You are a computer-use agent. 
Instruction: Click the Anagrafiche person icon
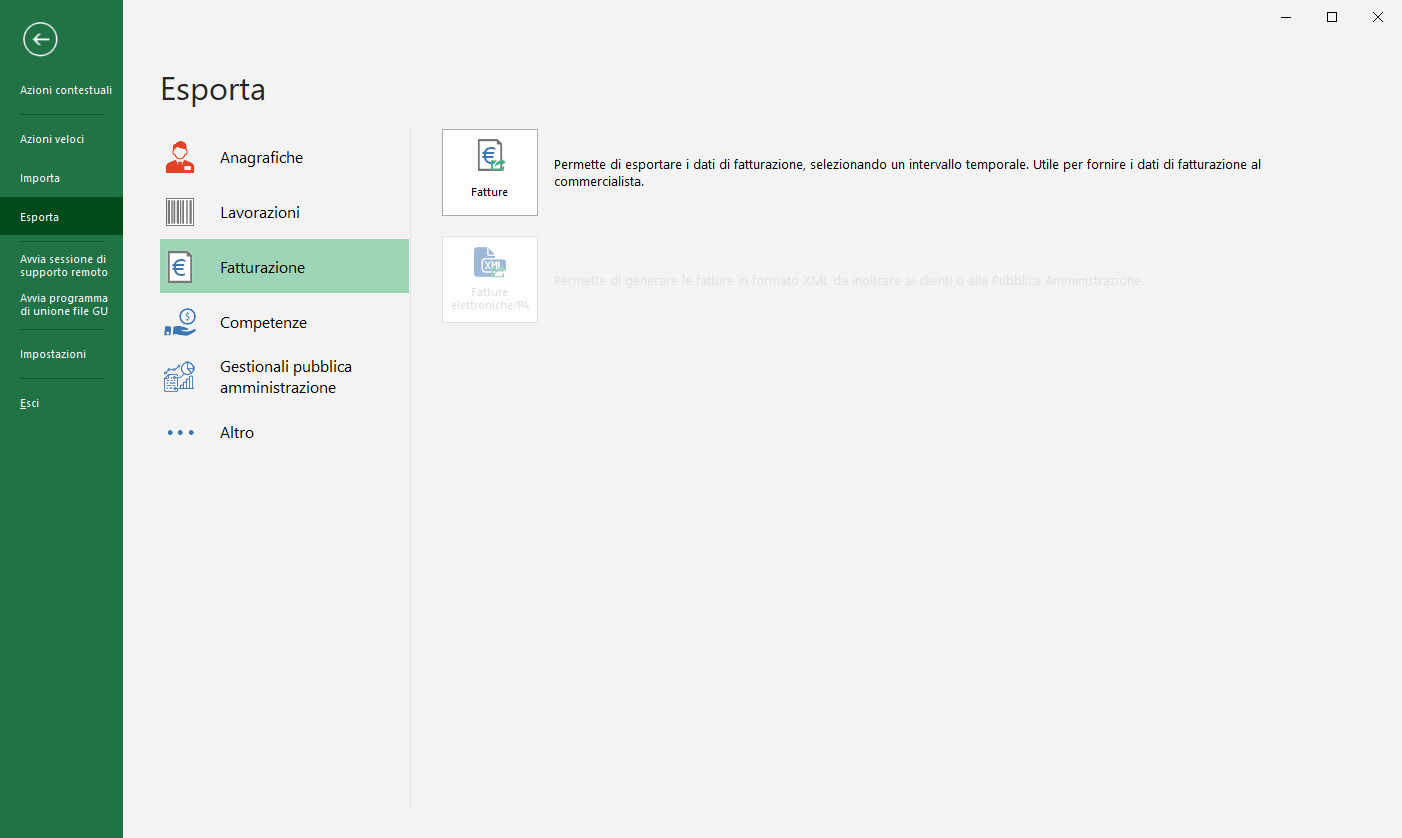[x=180, y=158]
